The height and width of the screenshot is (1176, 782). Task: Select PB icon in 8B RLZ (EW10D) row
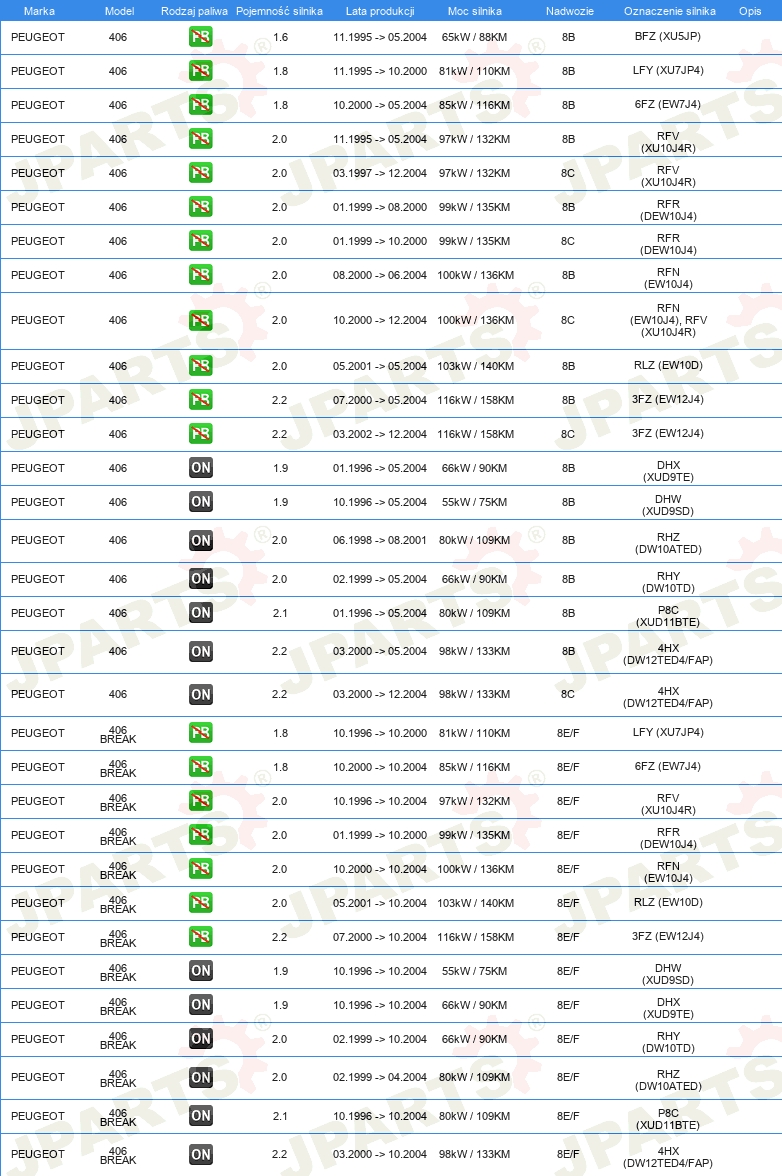point(200,366)
